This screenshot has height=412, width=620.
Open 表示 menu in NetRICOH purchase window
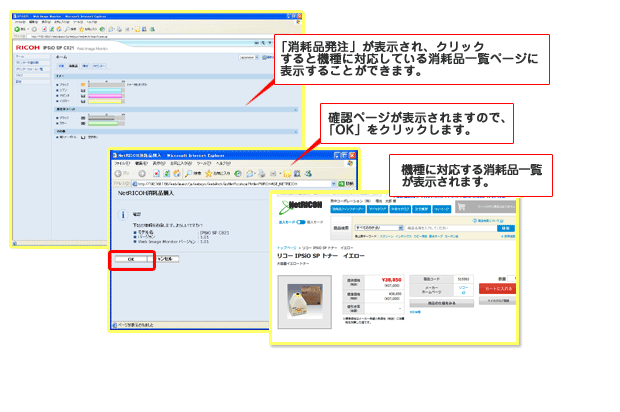(x=159, y=163)
